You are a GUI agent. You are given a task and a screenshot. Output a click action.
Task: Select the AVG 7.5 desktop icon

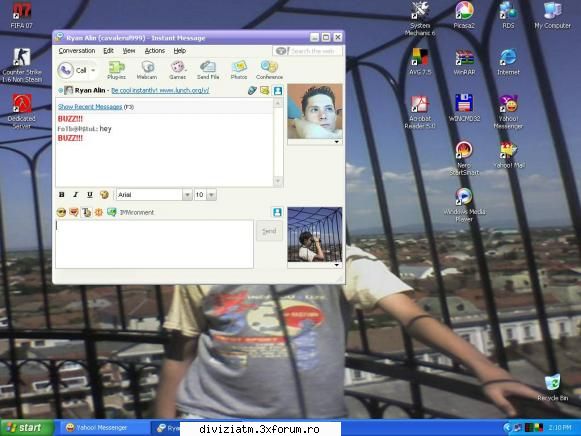click(x=420, y=62)
